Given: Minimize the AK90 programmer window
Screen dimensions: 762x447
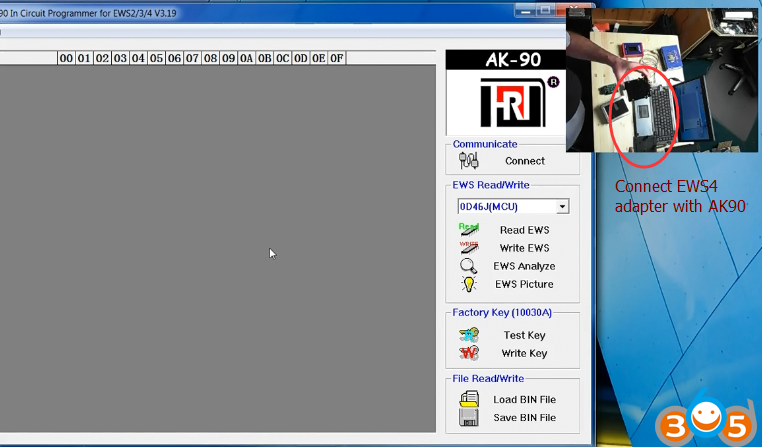Looking at the screenshot, I should (525, 10).
